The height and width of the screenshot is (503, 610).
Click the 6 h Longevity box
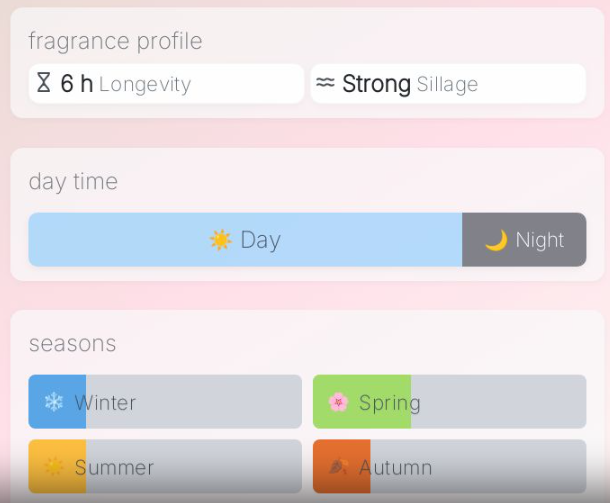point(166,84)
